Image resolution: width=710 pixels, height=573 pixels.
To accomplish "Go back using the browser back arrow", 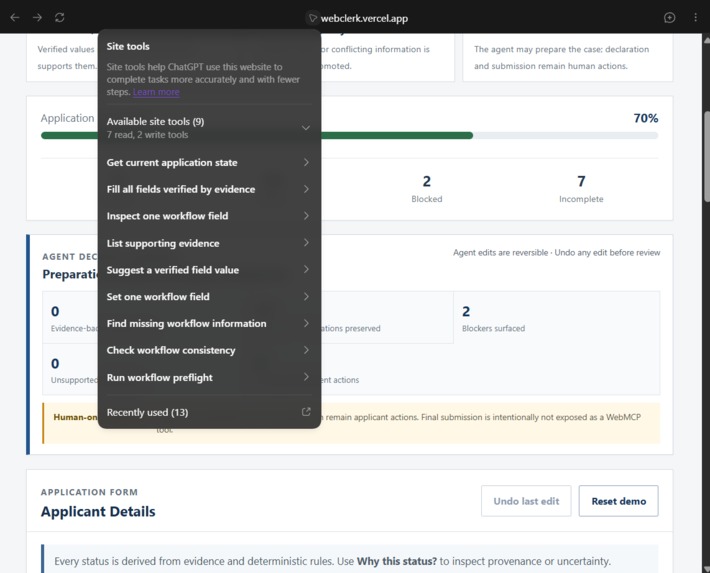I will (15, 18).
